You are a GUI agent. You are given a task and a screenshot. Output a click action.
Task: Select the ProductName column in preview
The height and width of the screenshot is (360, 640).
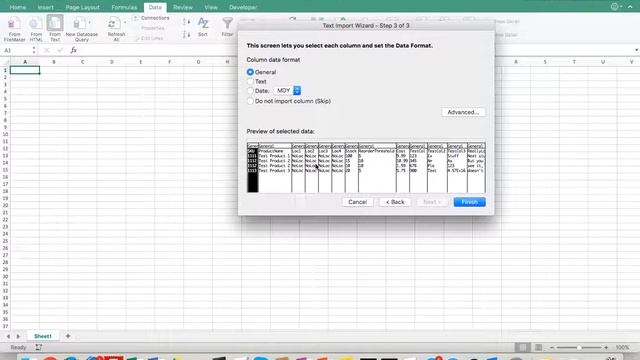click(275, 167)
